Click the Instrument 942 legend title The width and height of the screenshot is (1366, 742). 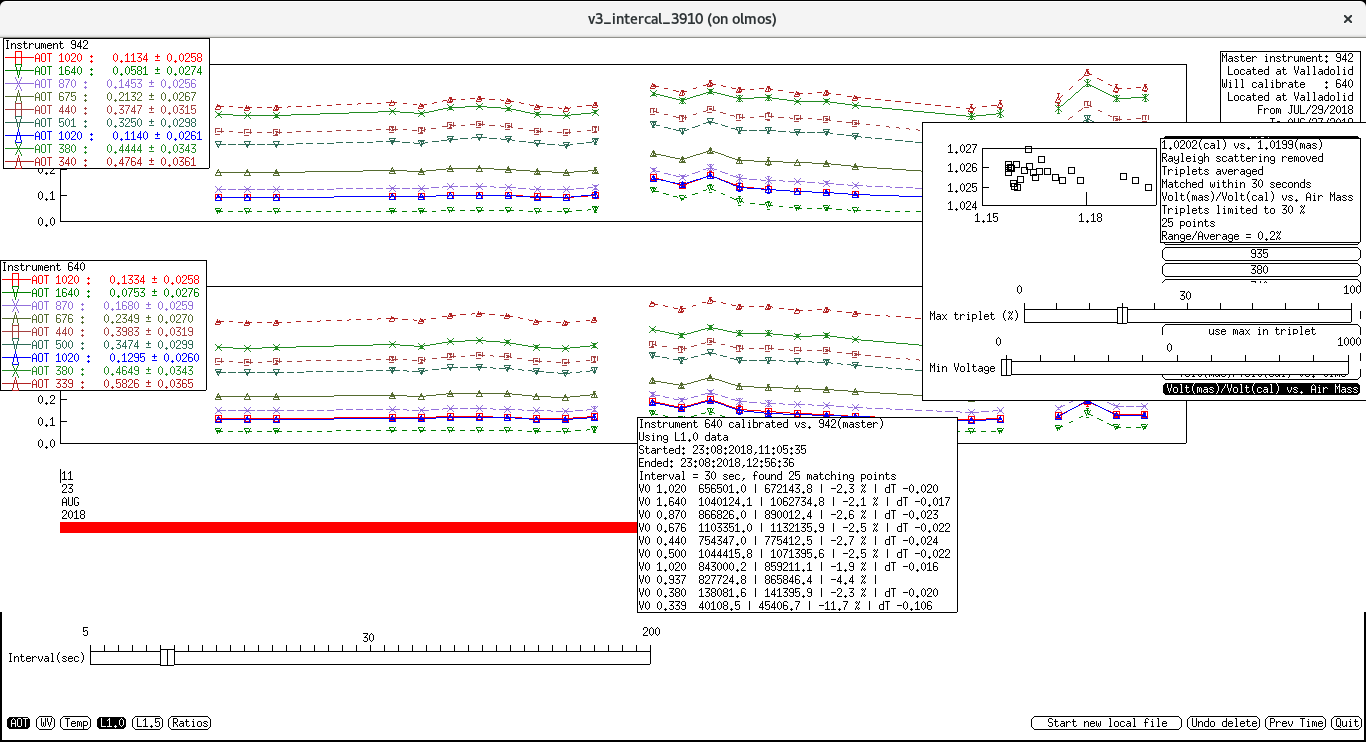point(46,45)
